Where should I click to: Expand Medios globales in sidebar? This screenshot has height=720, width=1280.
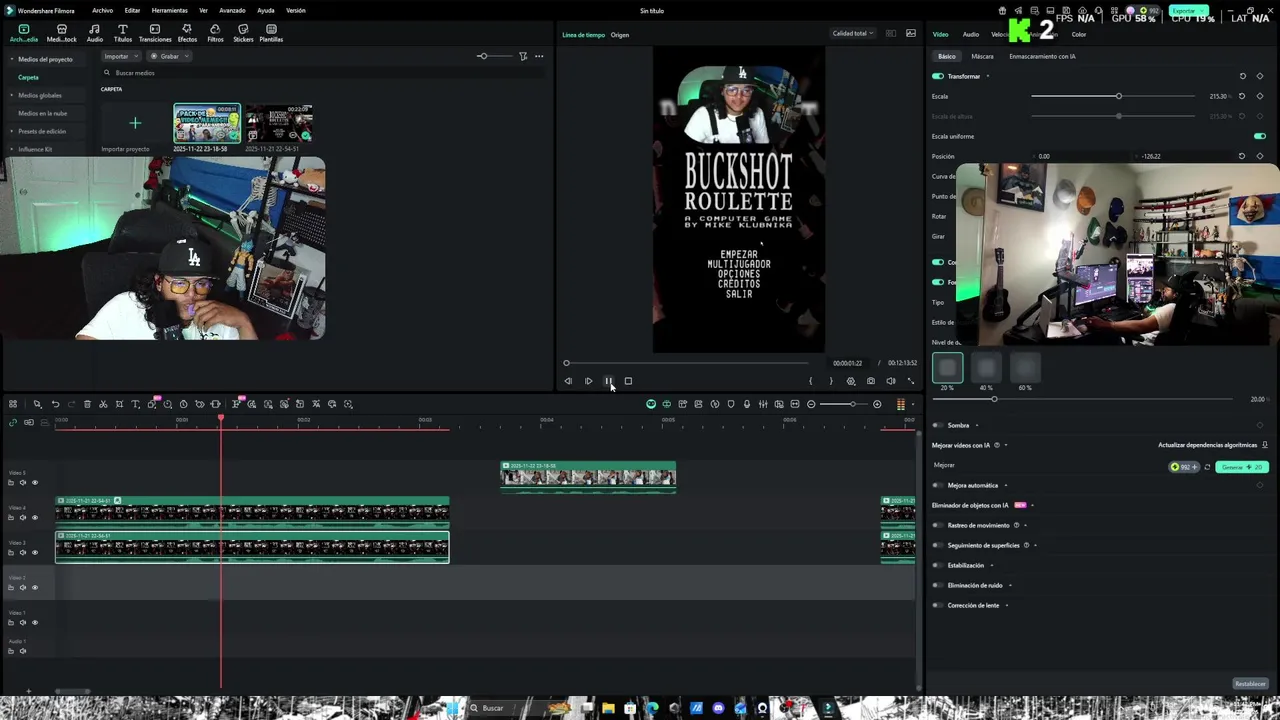[13, 95]
